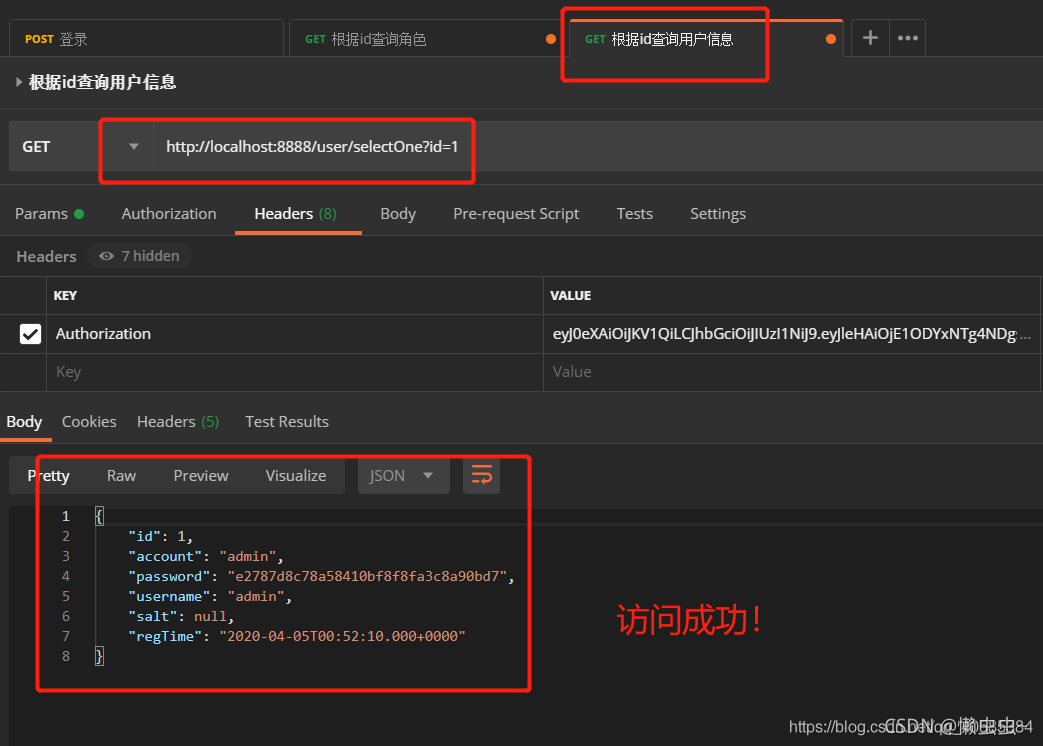
Task: Click the "account": "admin" response line
Action: pyautogui.click(x=206, y=557)
